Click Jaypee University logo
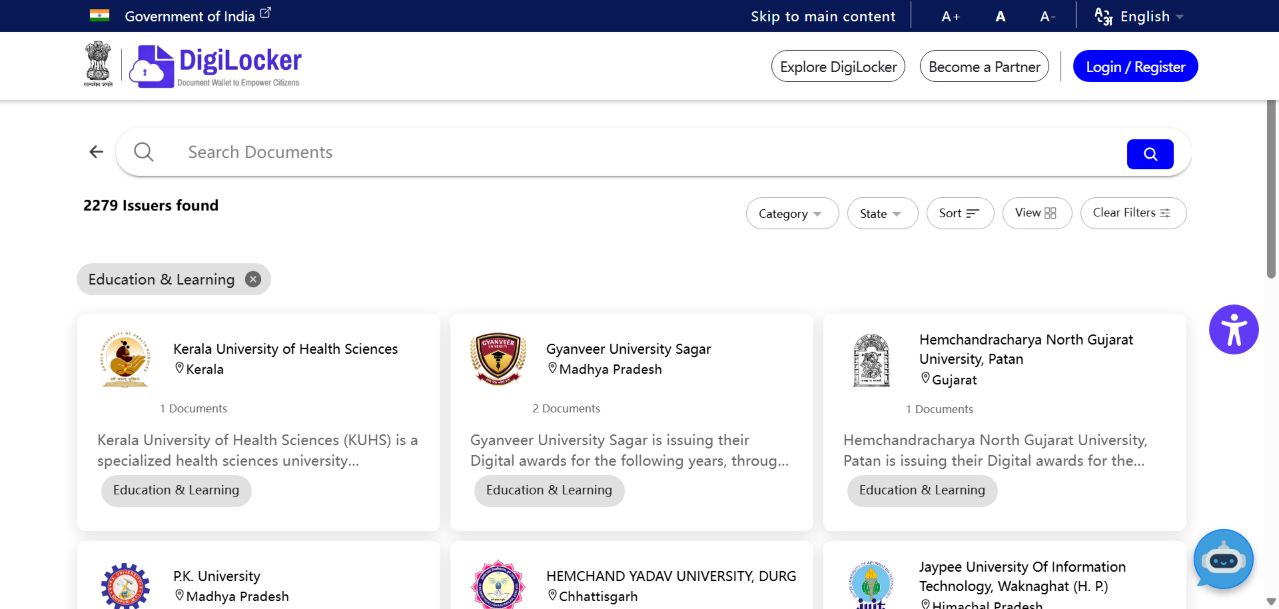The height and width of the screenshot is (609, 1279). [x=871, y=586]
